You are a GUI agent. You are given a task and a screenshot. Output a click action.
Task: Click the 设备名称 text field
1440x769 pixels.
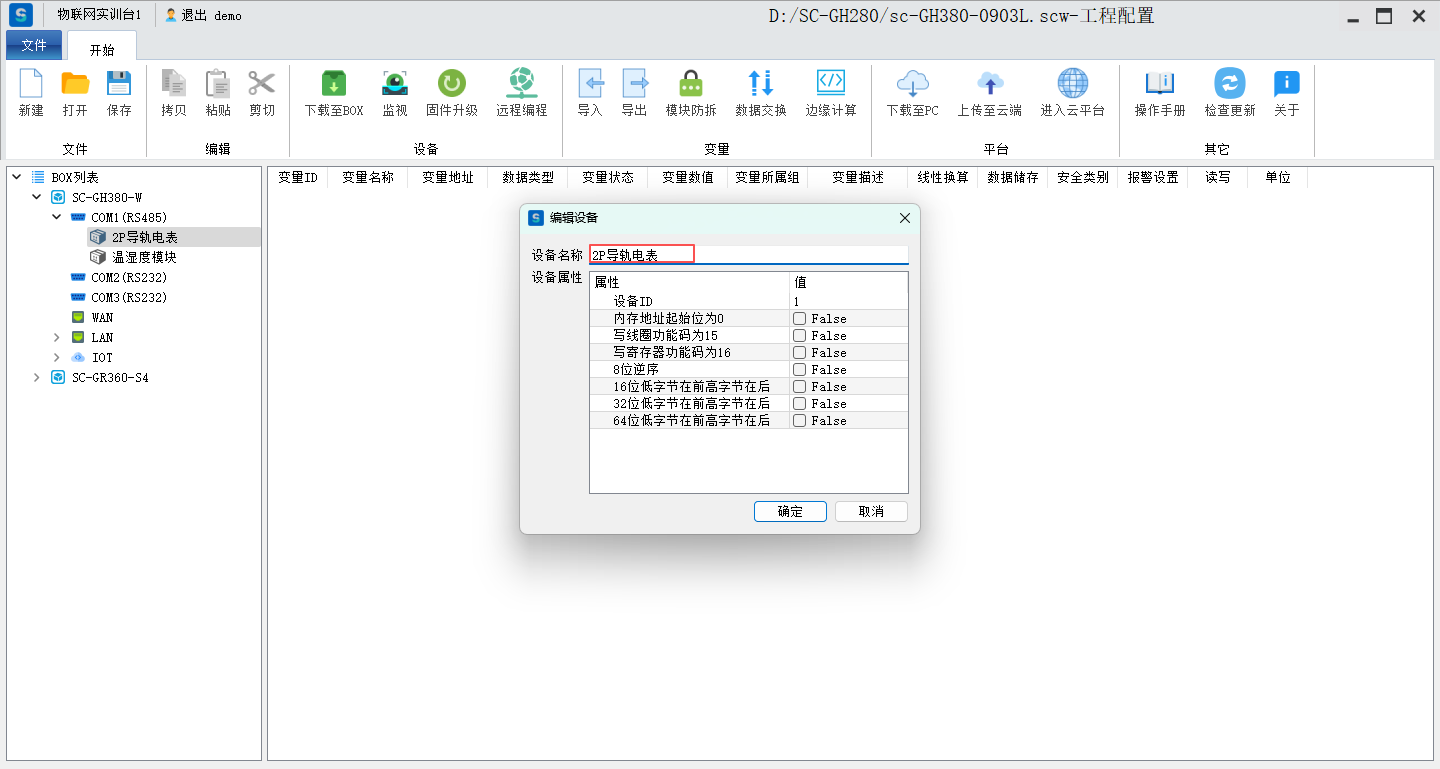[748, 255]
